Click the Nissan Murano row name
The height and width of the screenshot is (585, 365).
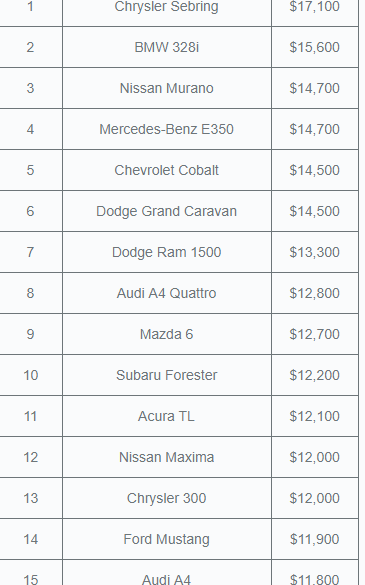(x=167, y=88)
